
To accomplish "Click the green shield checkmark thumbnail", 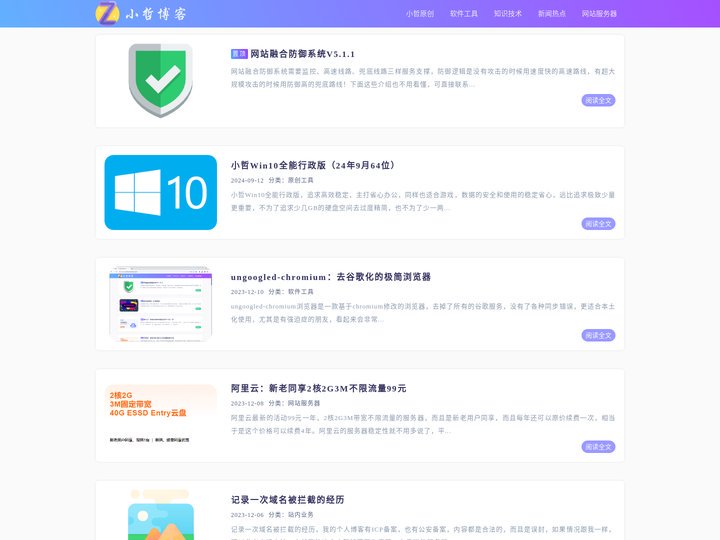I will click(x=161, y=80).
